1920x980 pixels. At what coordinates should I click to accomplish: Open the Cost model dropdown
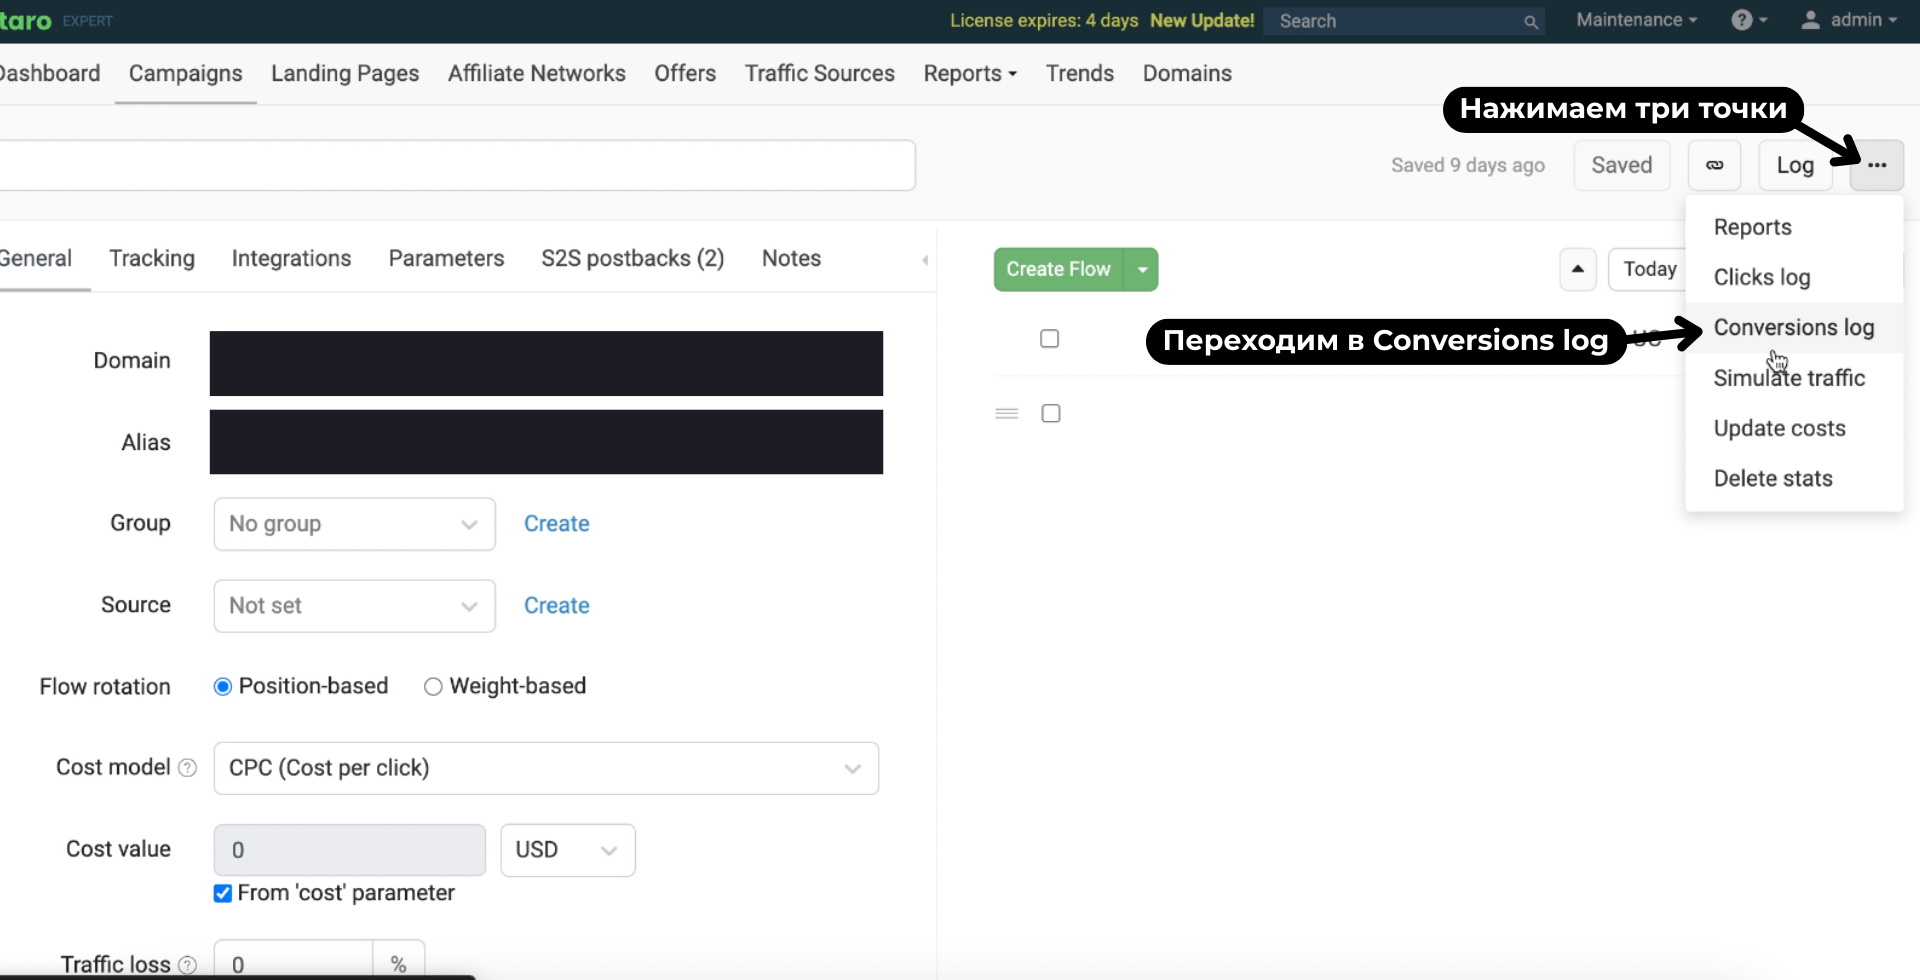[546, 768]
